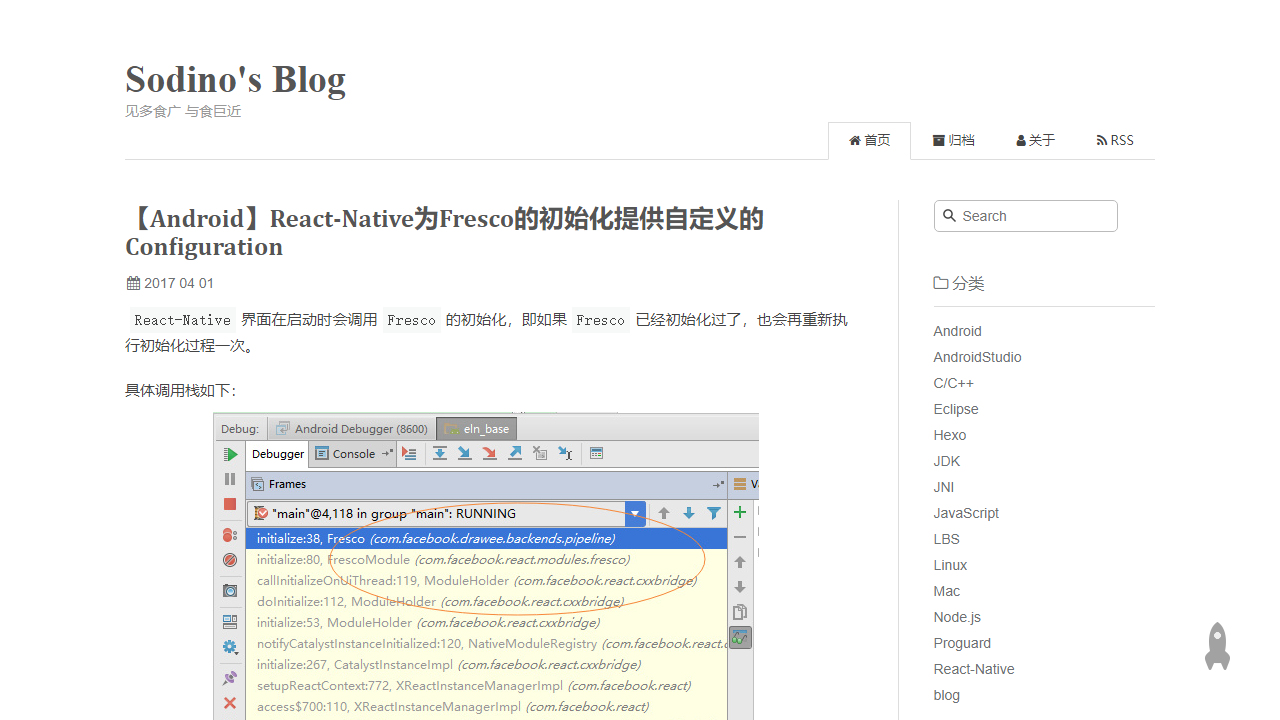Image resolution: width=1280 pixels, height=720 pixels.
Task: Click the copy icon in the Variables side strip
Action: coord(740,612)
